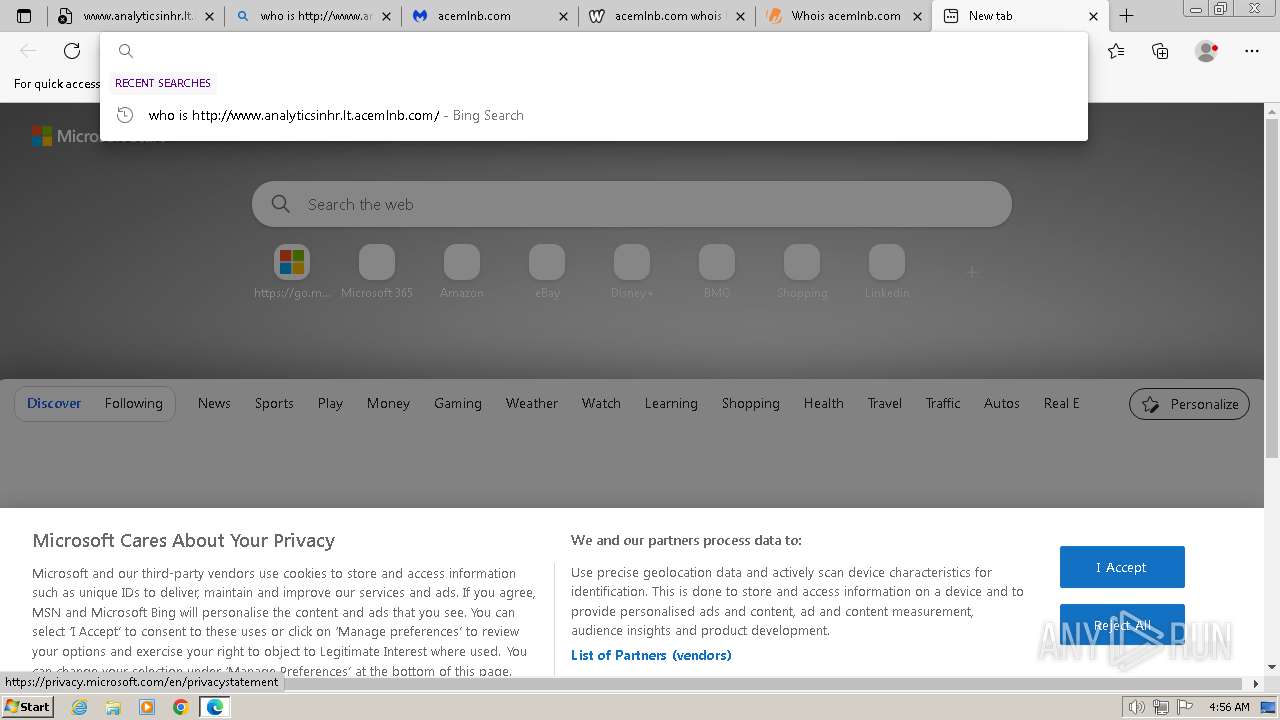
Task: Select recent search 'who is http://www.analyticsinhr.lt.acemlnb.com/'
Action: (x=593, y=115)
